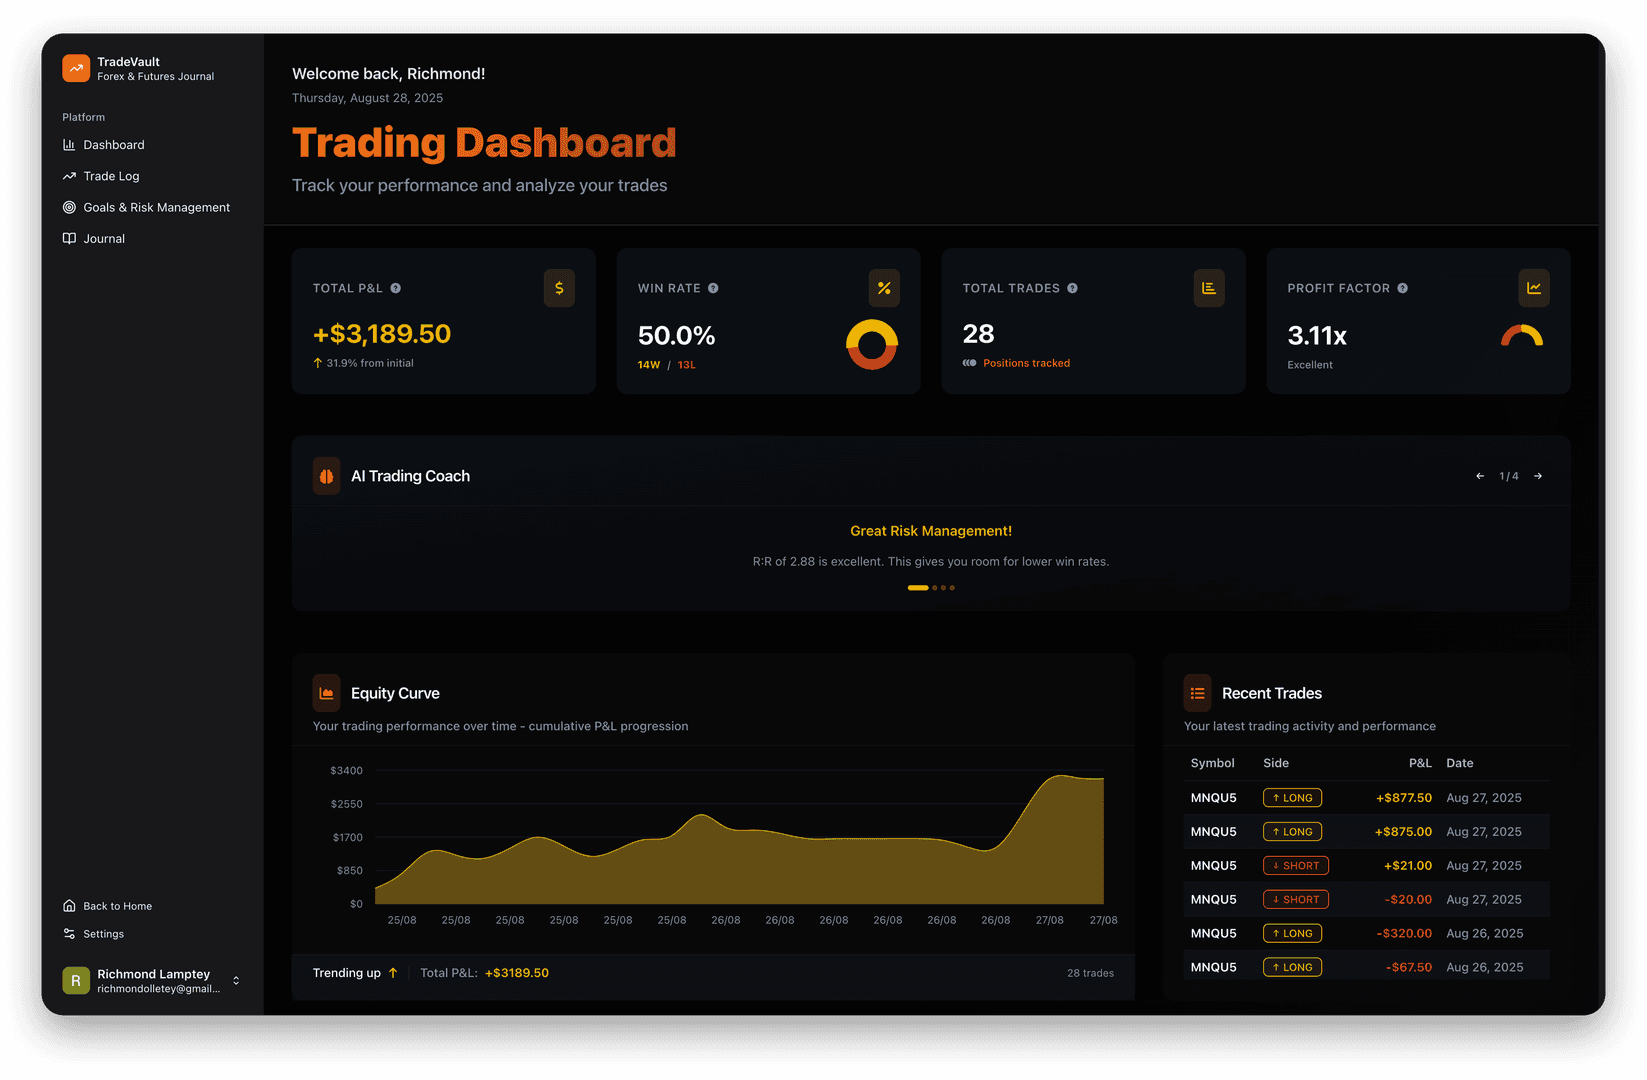1647x1080 pixels.
Task: Click the percent icon on Win Rate card
Action: coord(884,288)
